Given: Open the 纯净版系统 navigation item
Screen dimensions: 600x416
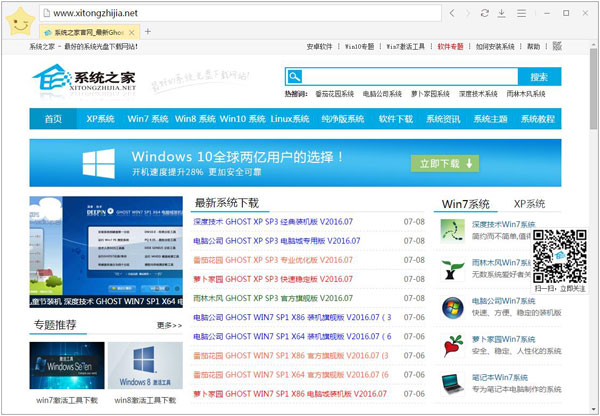Looking at the screenshot, I should pos(343,119).
